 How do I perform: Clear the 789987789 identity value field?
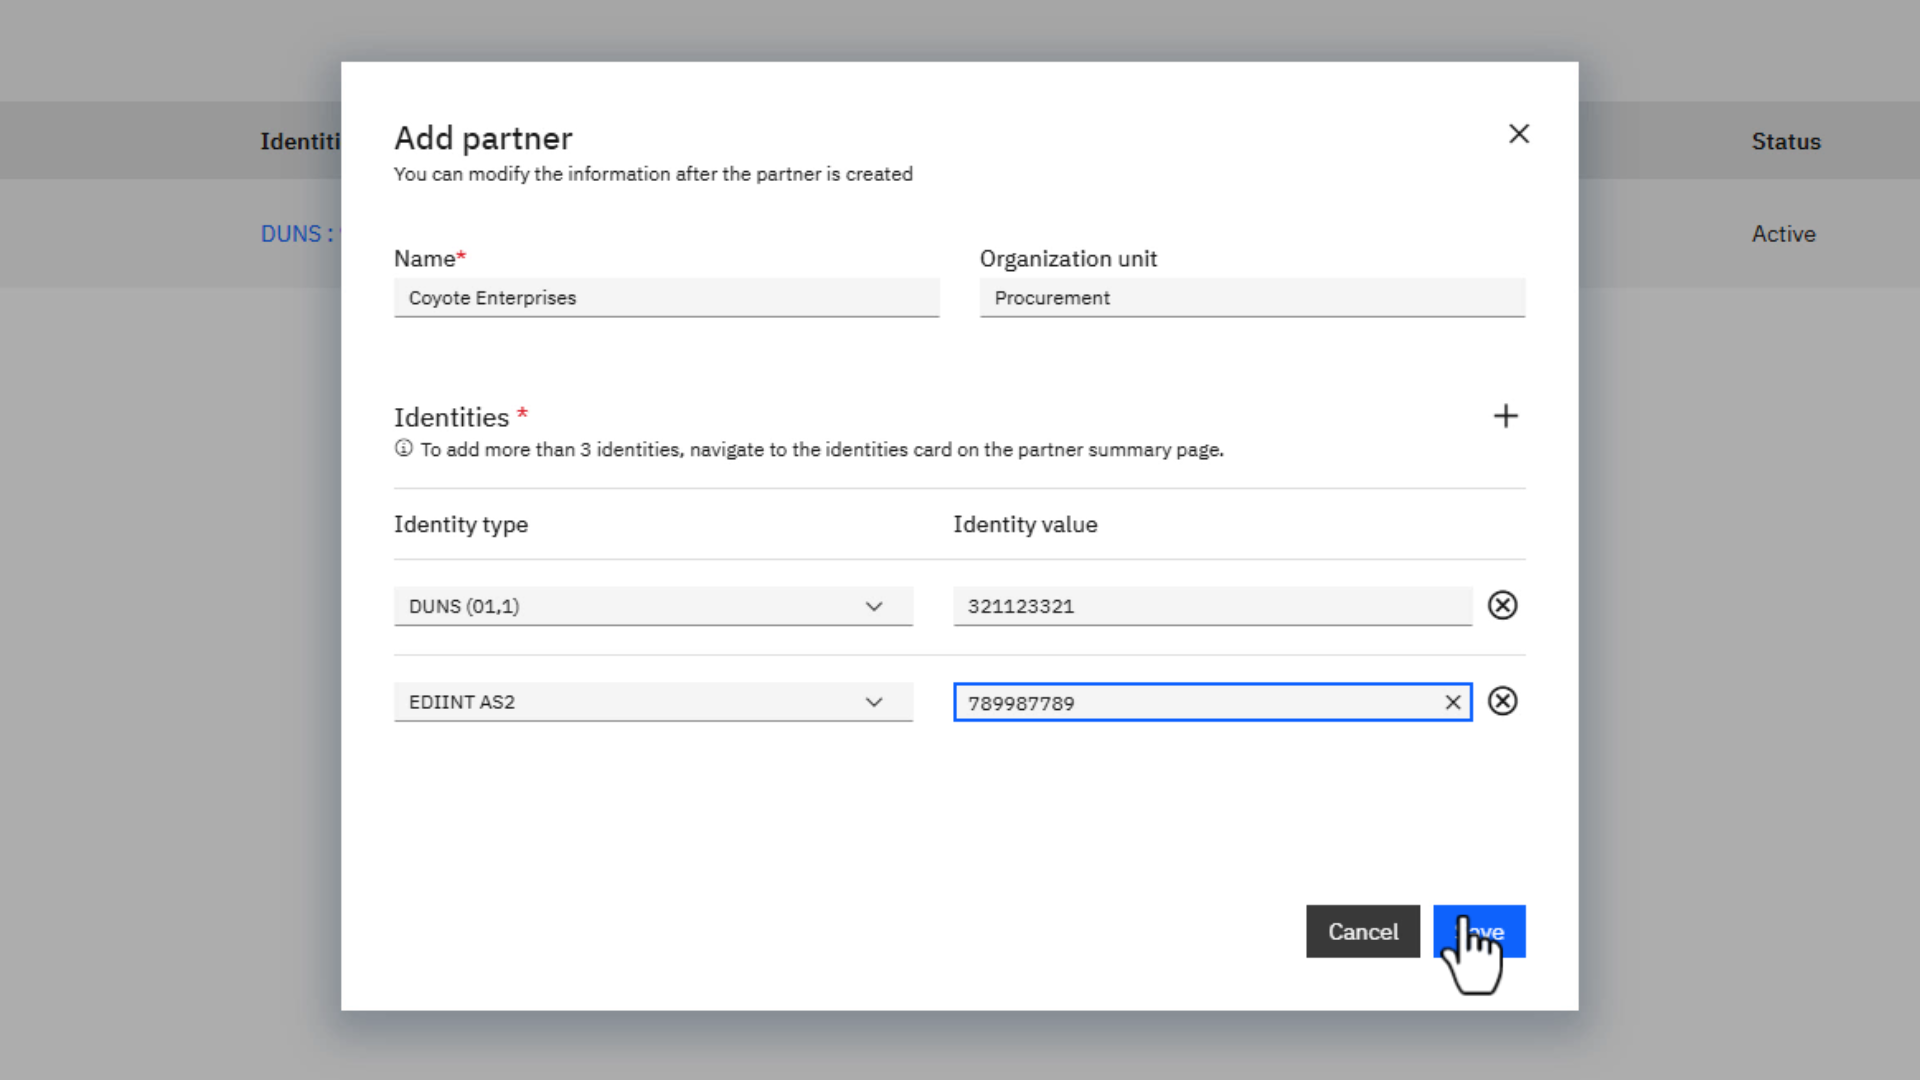click(x=1453, y=702)
